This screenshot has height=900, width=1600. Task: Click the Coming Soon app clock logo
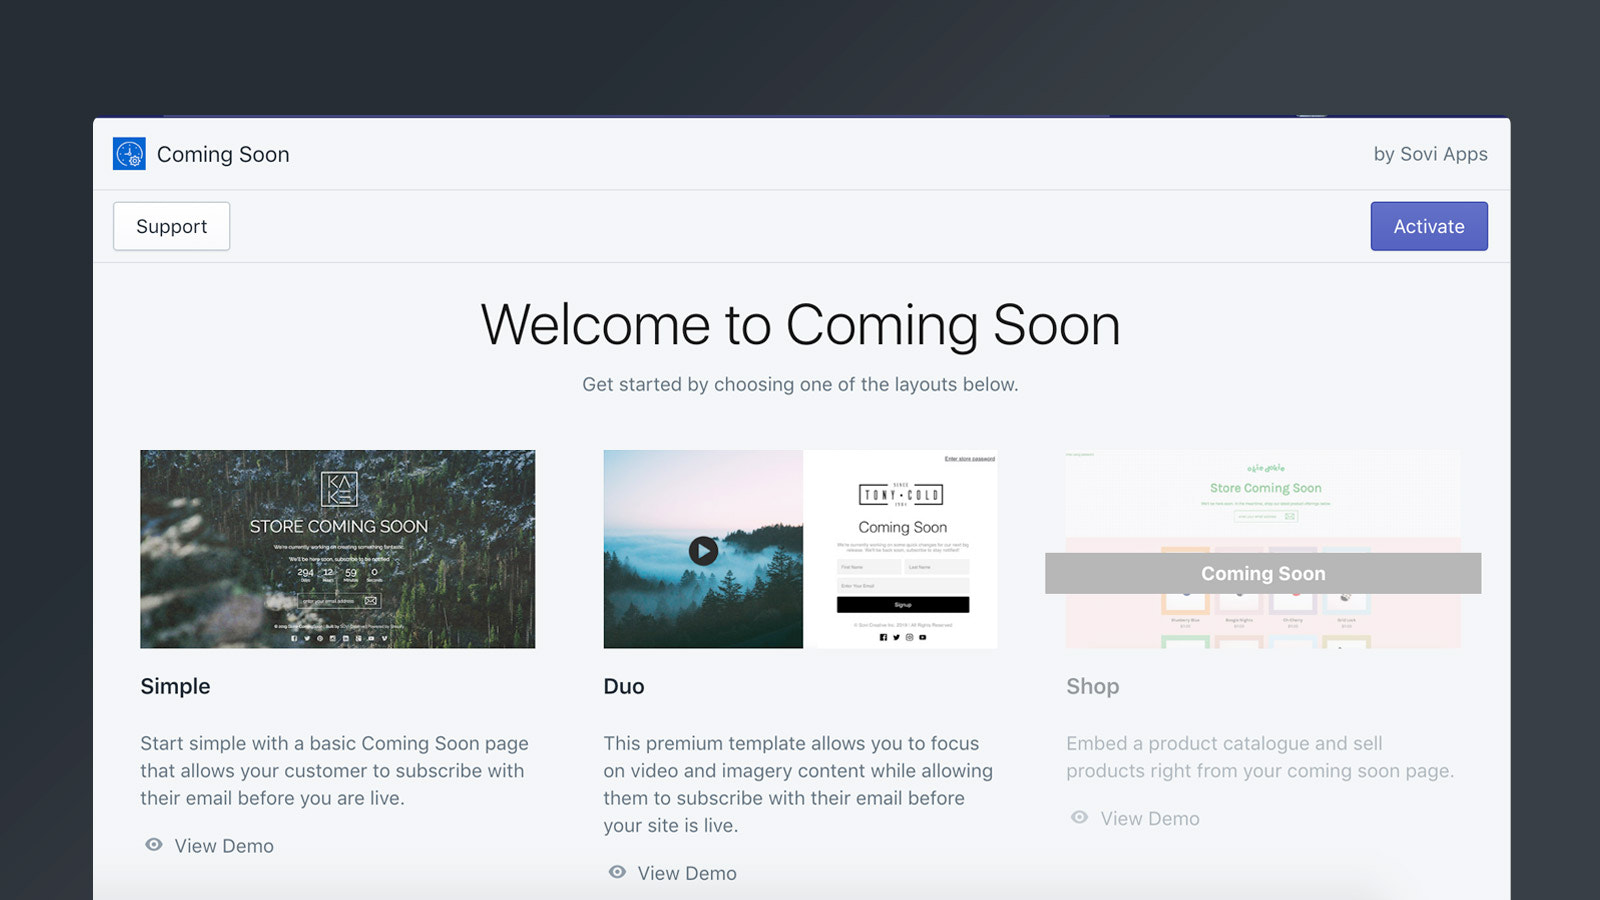point(129,154)
